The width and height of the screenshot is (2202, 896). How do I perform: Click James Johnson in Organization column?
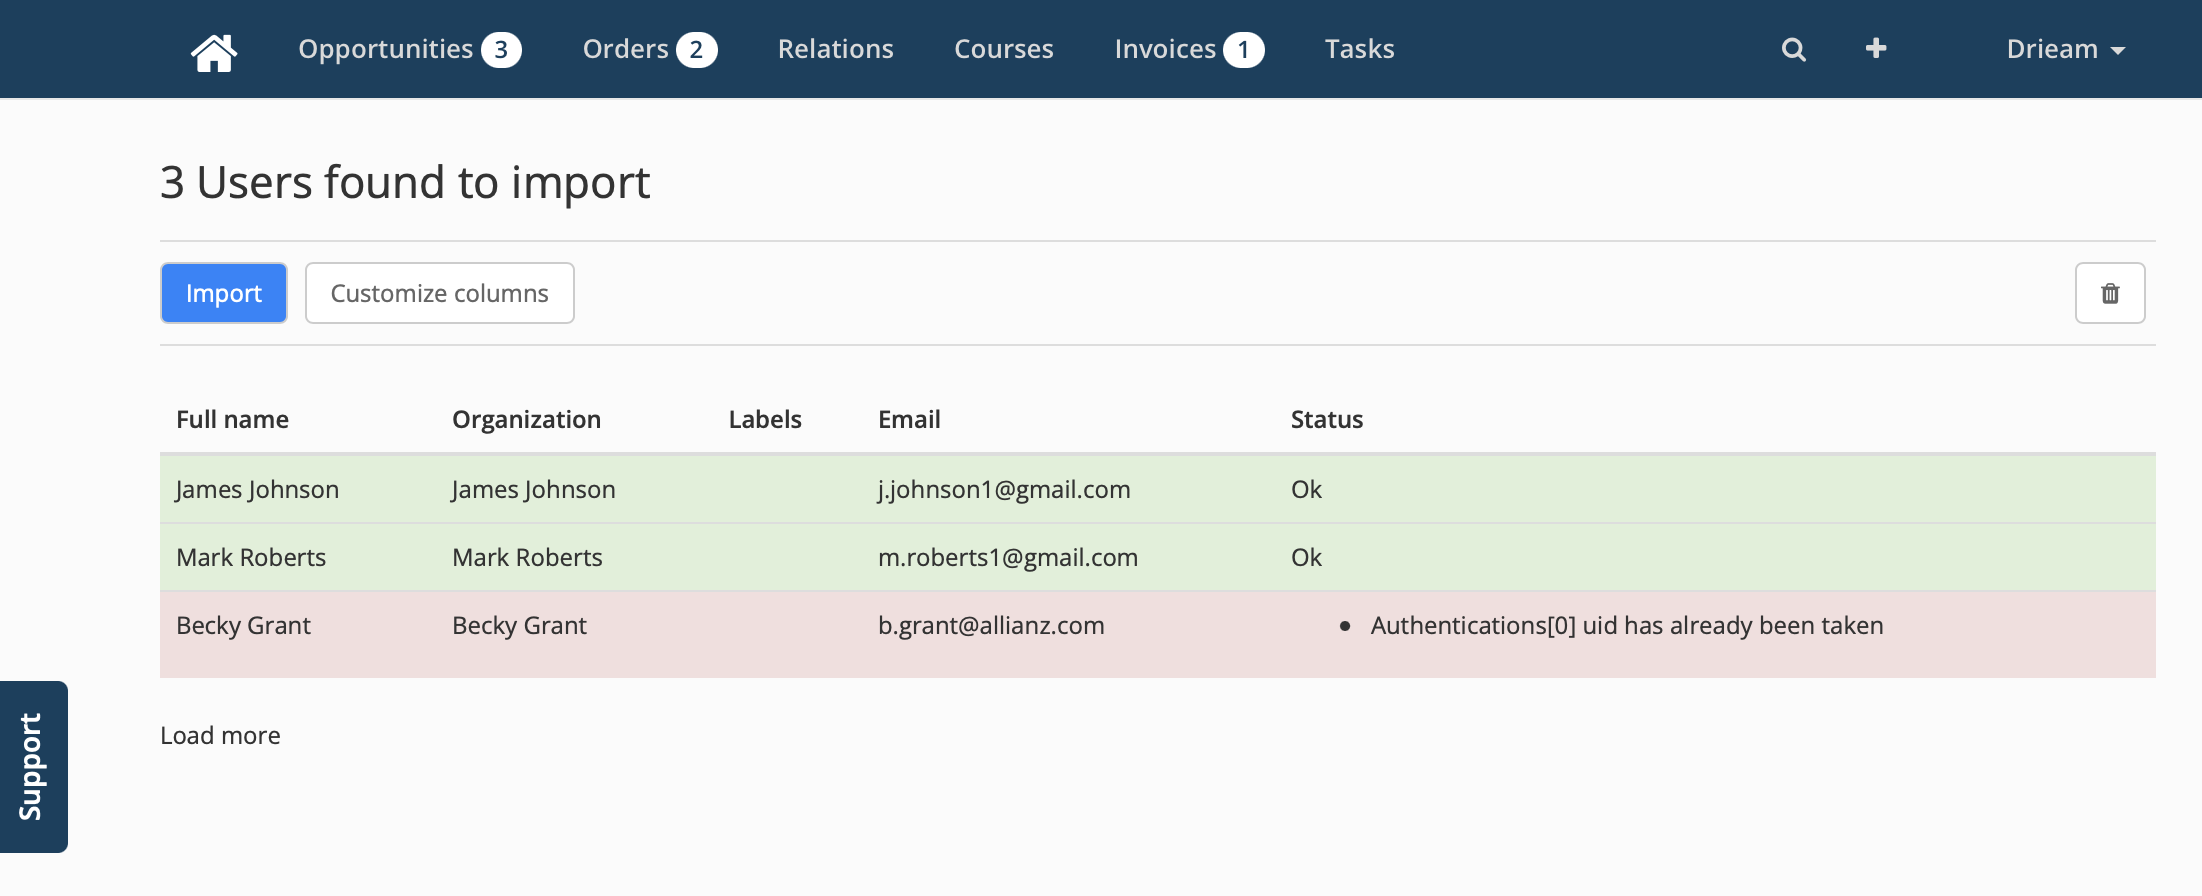click(x=533, y=489)
